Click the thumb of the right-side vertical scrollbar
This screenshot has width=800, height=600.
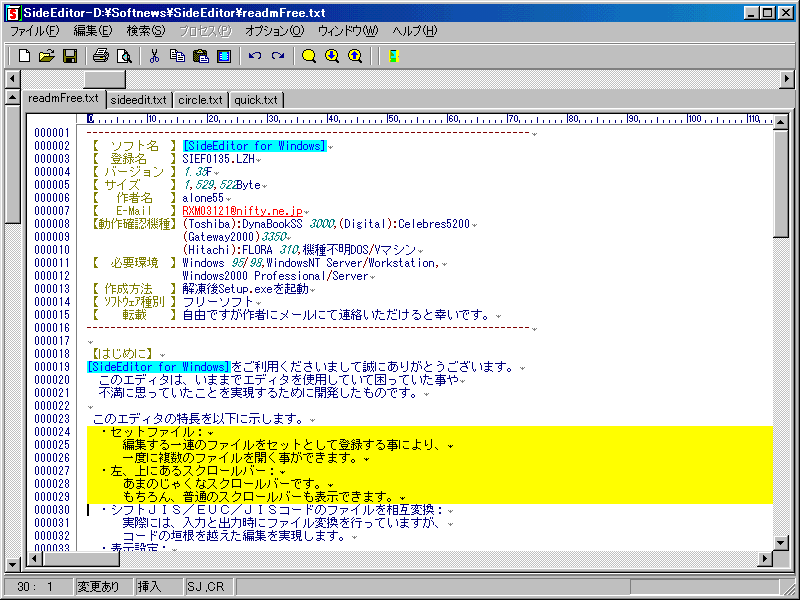[781, 184]
